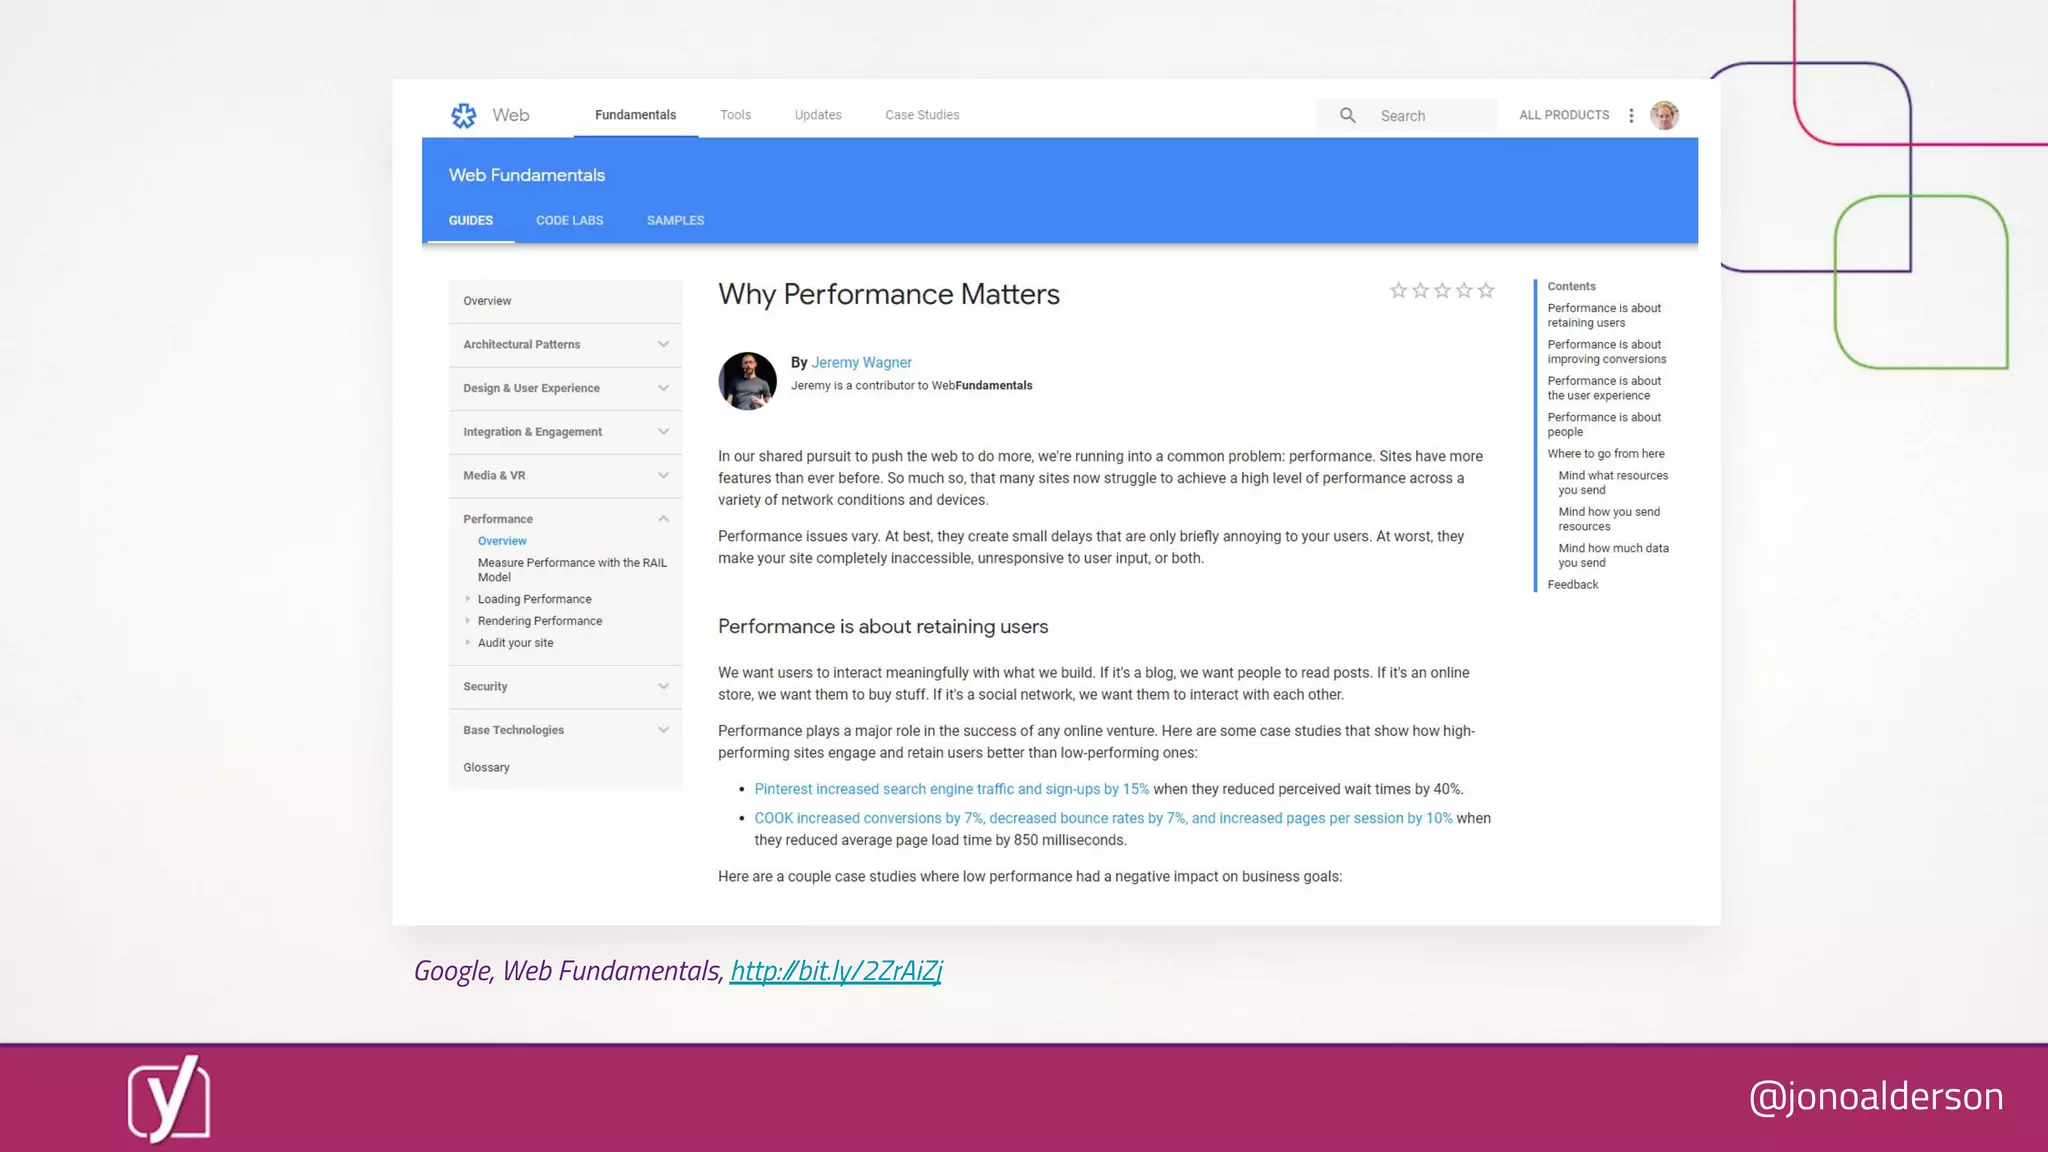Open the Pinterest search traffic case study link
This screenshot has height=1152, width=2048.
(x=951, y=790)
